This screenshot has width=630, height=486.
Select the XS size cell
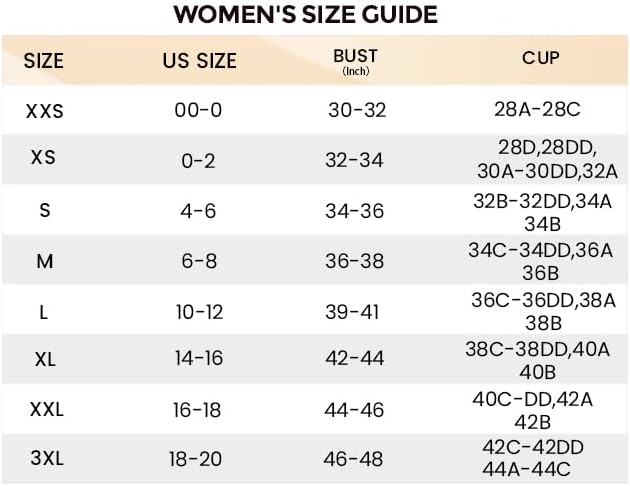coord(43,158)
